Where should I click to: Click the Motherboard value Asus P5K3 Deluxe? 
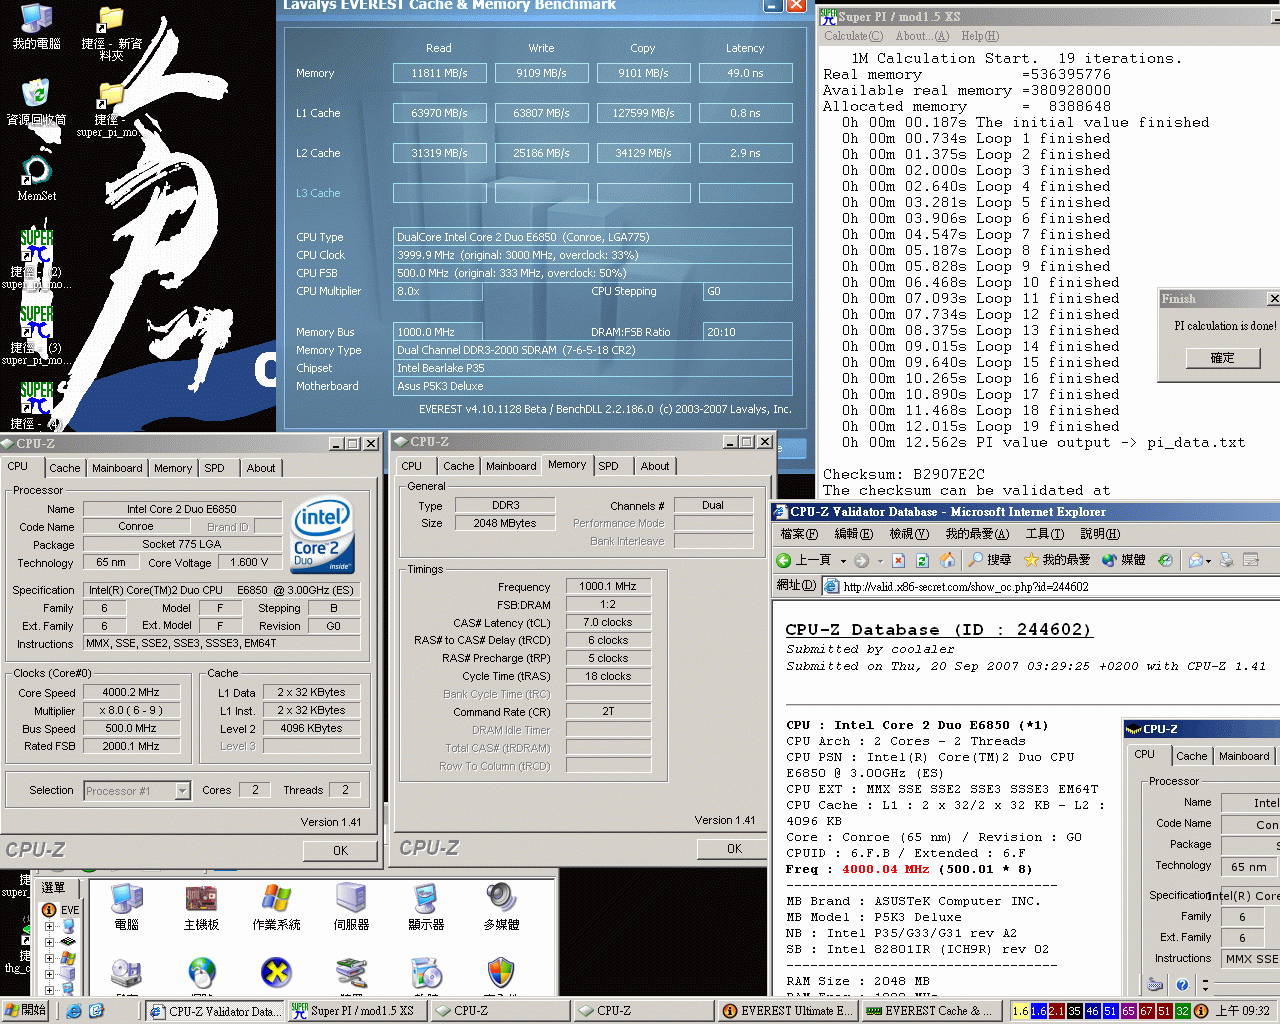593,386
